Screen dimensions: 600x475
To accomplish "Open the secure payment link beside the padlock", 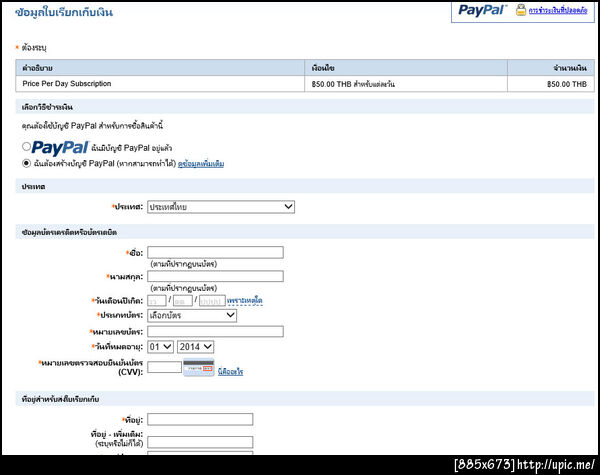I will (558, 11).
